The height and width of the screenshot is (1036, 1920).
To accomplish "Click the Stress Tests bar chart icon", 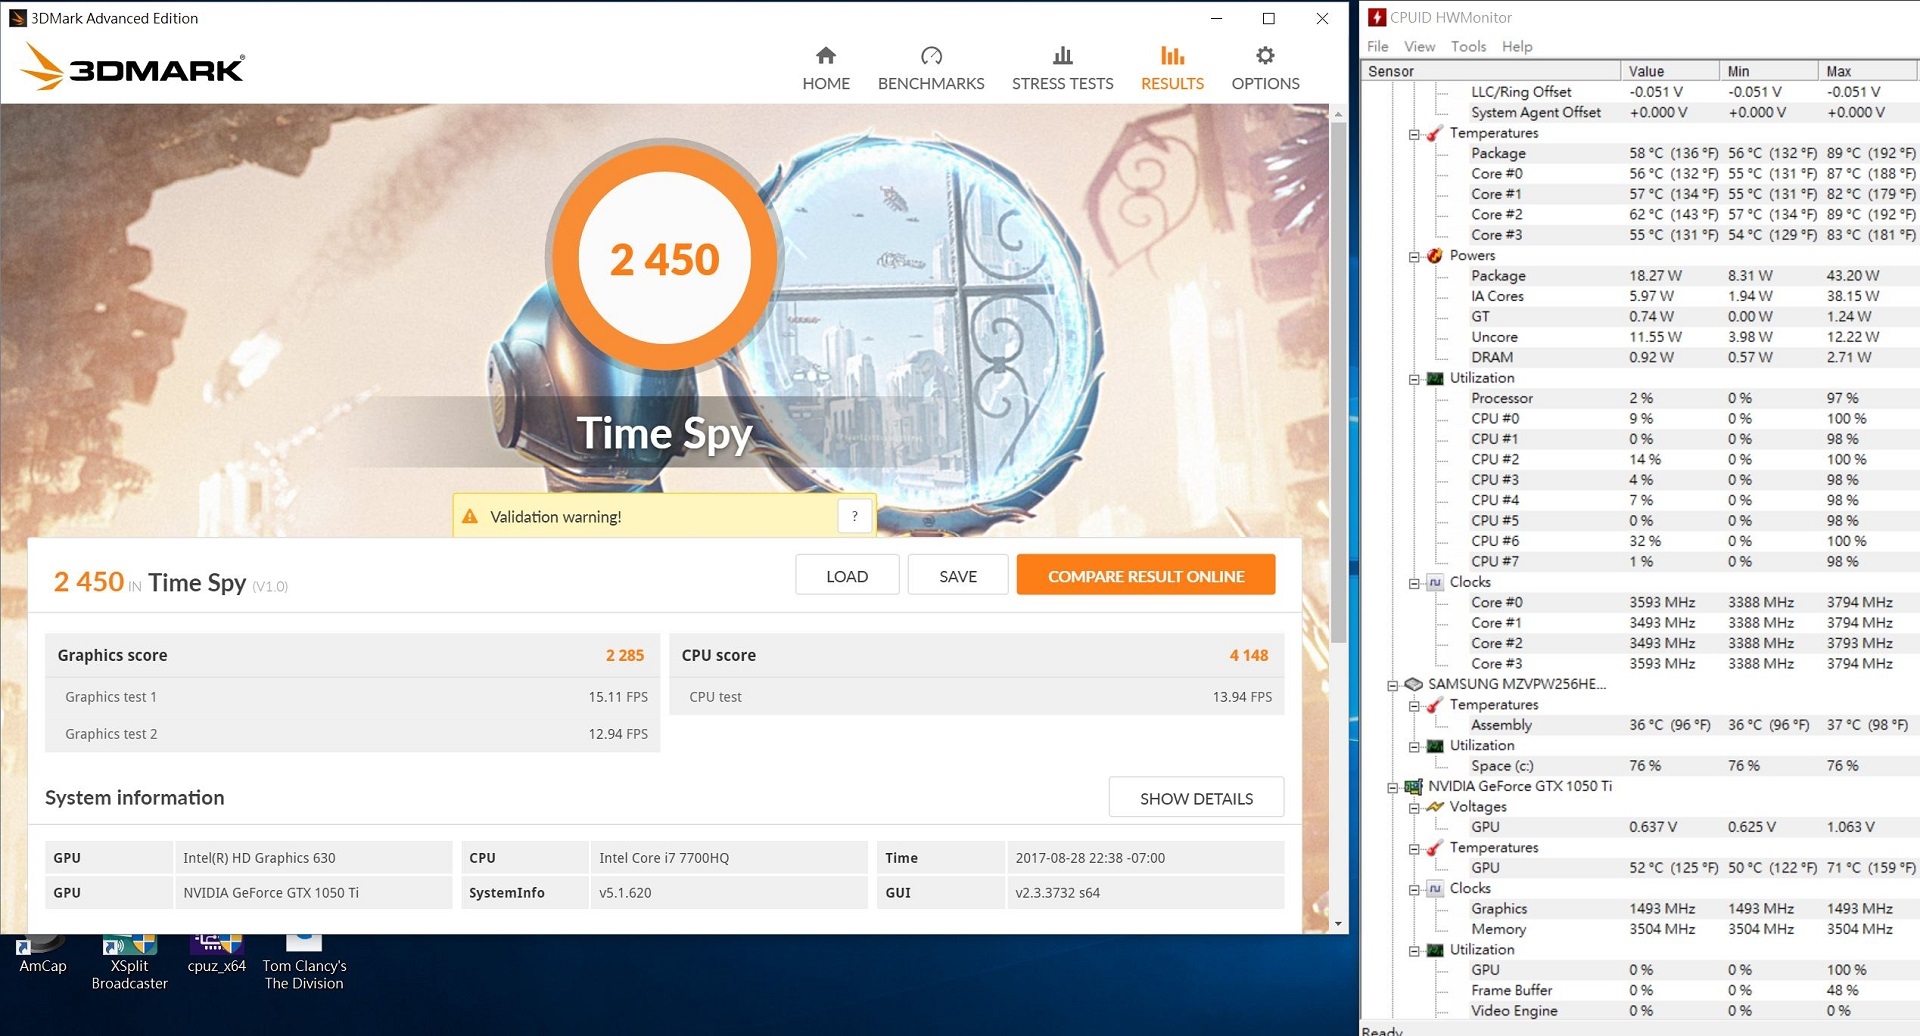I will (1062, 55).
